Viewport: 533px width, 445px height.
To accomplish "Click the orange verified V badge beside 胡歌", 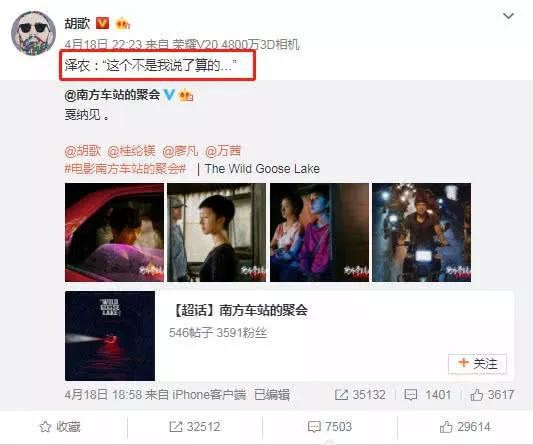I will pyautogui.click(x=103, y=23).
